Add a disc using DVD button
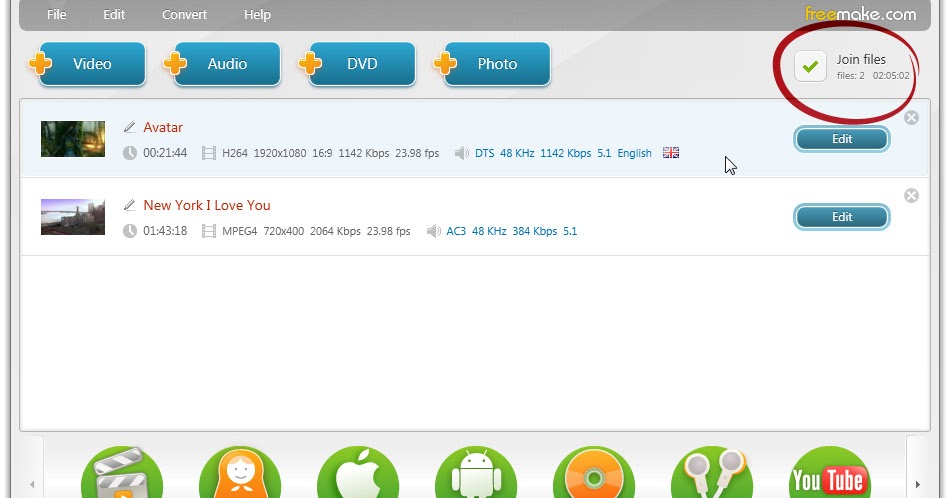Screen dimensions: 950x498 pos(362,64)
